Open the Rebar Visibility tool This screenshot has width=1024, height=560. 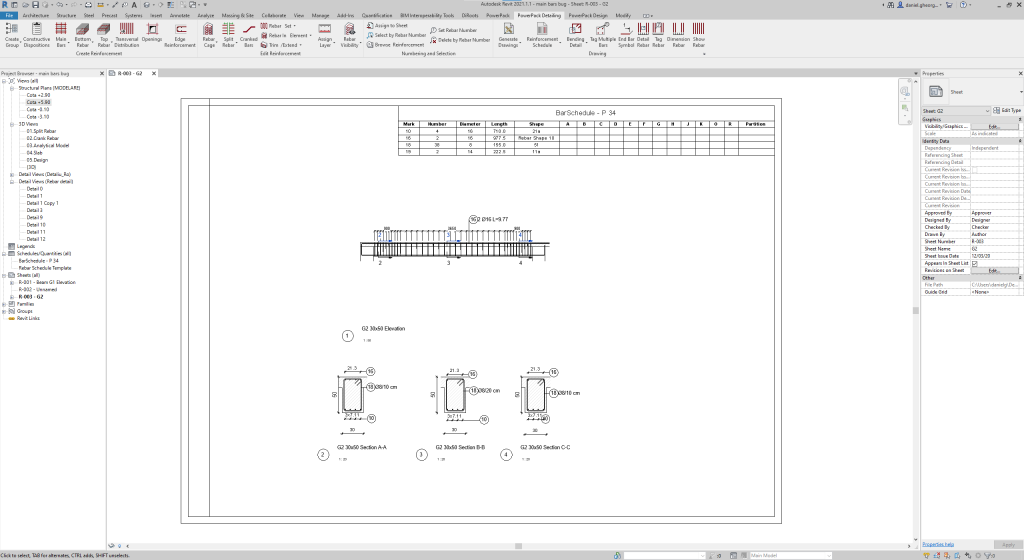point(350,35)
